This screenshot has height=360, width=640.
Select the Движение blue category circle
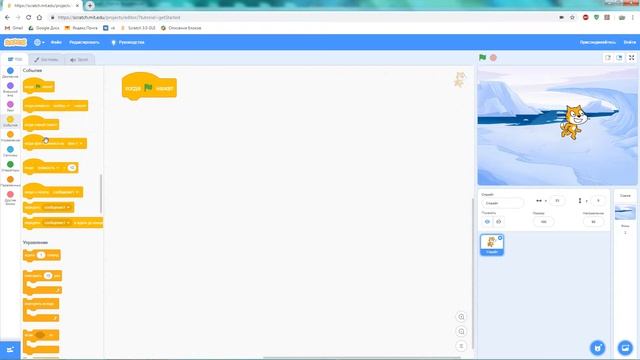(10, 71)
